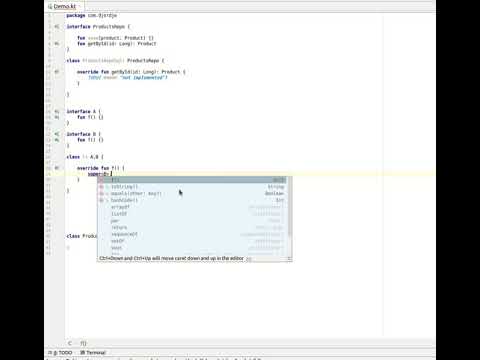Screen dimensions: 480x360
Task: Click gutter marker beside interface ProductsRepo
Action: point(57,26)
